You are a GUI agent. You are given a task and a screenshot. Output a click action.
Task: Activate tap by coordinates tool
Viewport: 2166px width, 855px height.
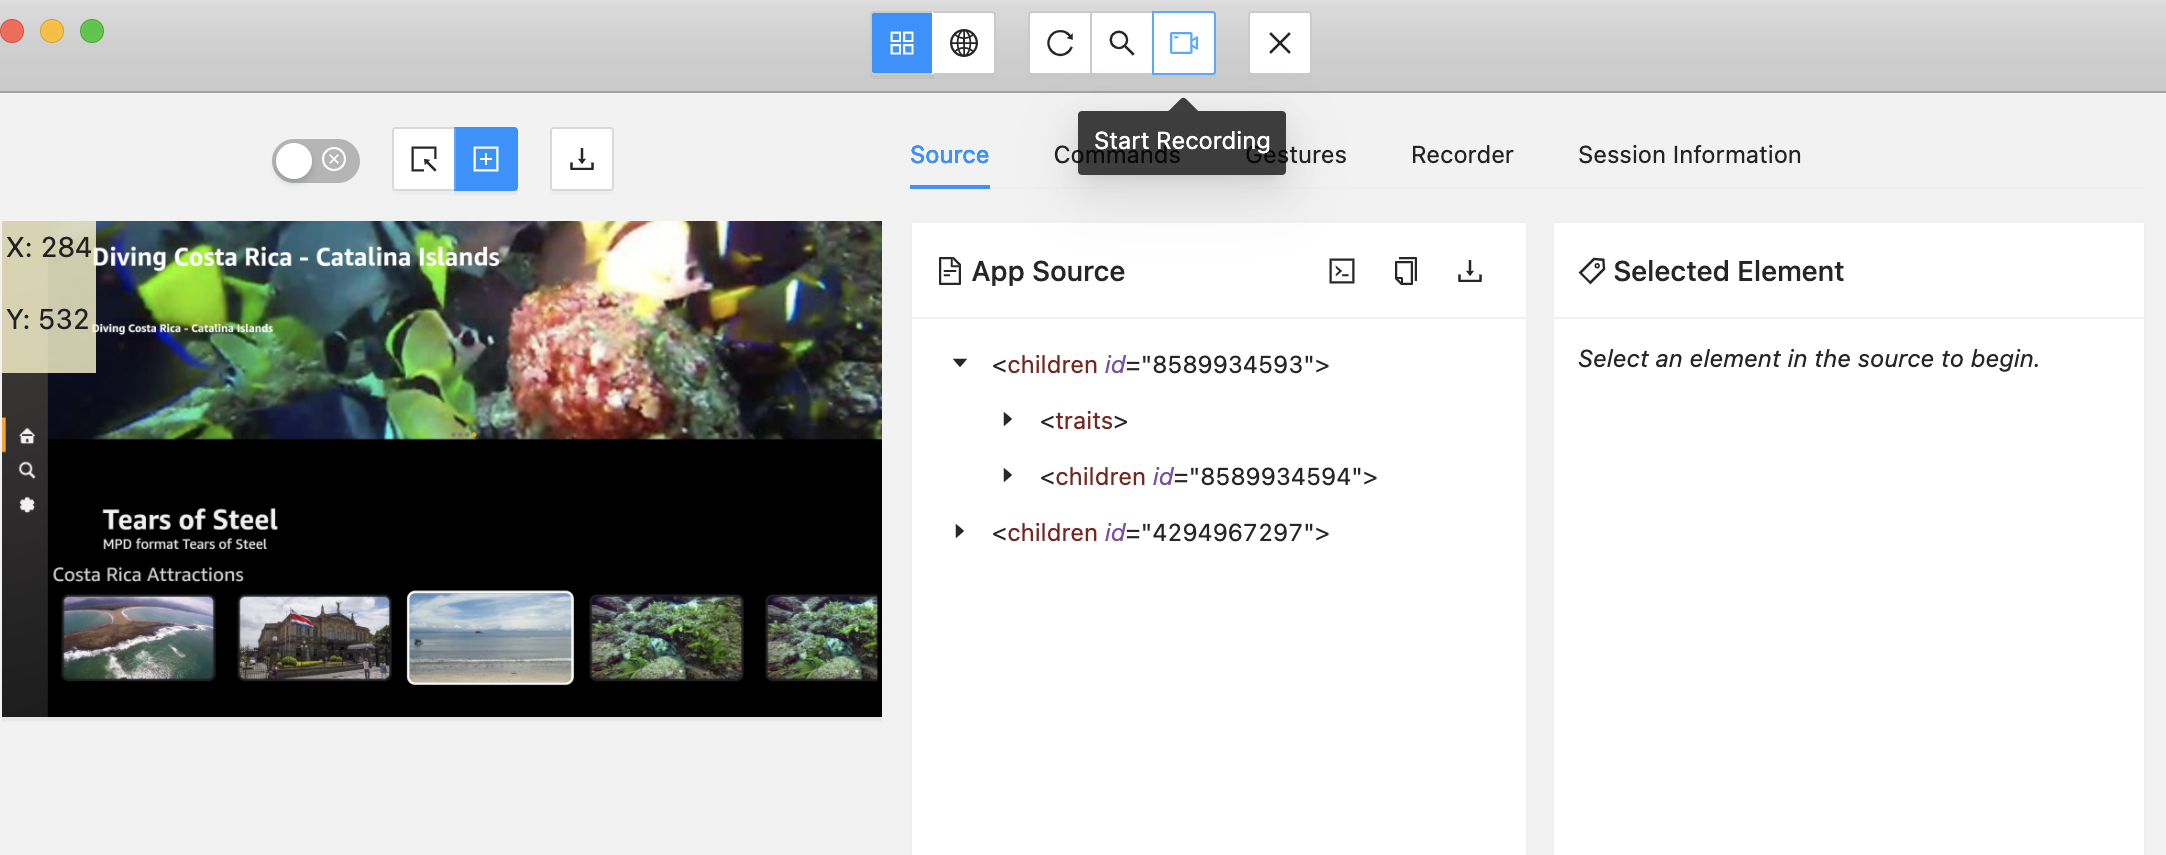[x=486, y=159]
